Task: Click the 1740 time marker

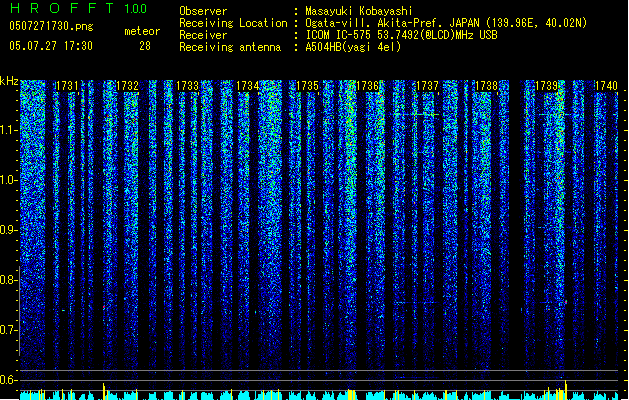Action: point(606,86)
